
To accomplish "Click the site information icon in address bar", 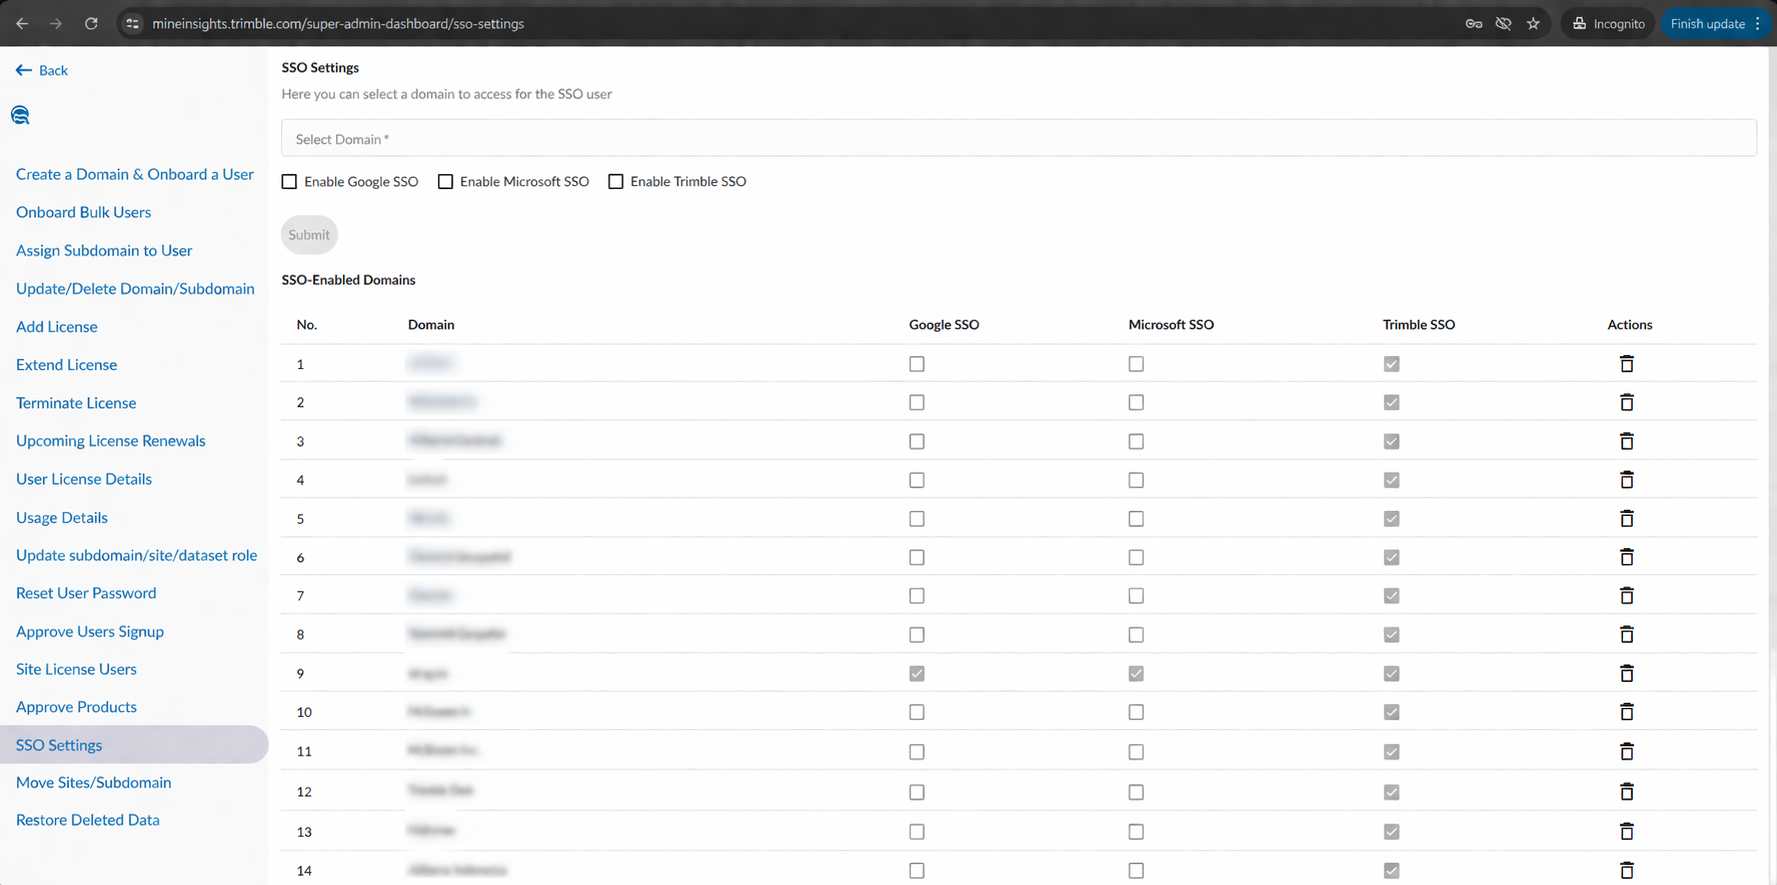I will pos(132,23).
